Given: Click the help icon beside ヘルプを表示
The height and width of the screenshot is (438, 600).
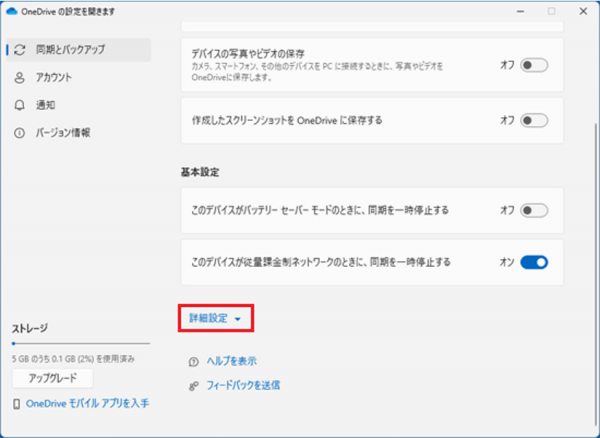Looking at the screenshot, I should click(x=192, y=361).
